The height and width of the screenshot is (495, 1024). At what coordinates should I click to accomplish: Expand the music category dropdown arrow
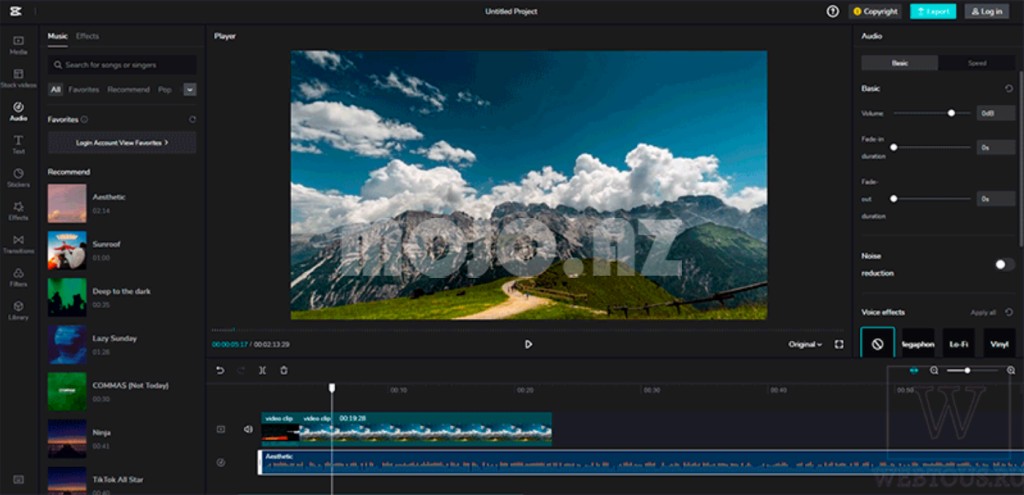(x=189, y=89)
